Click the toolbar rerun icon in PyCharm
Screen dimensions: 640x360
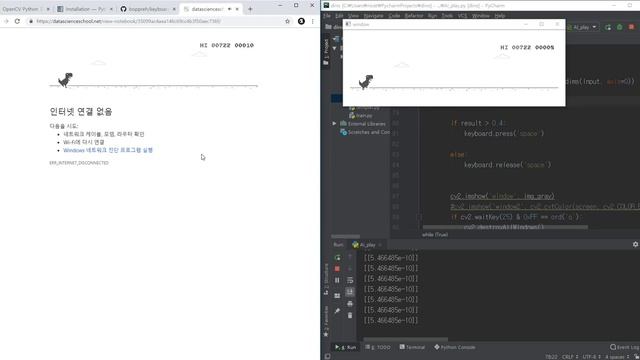(608, 27)
